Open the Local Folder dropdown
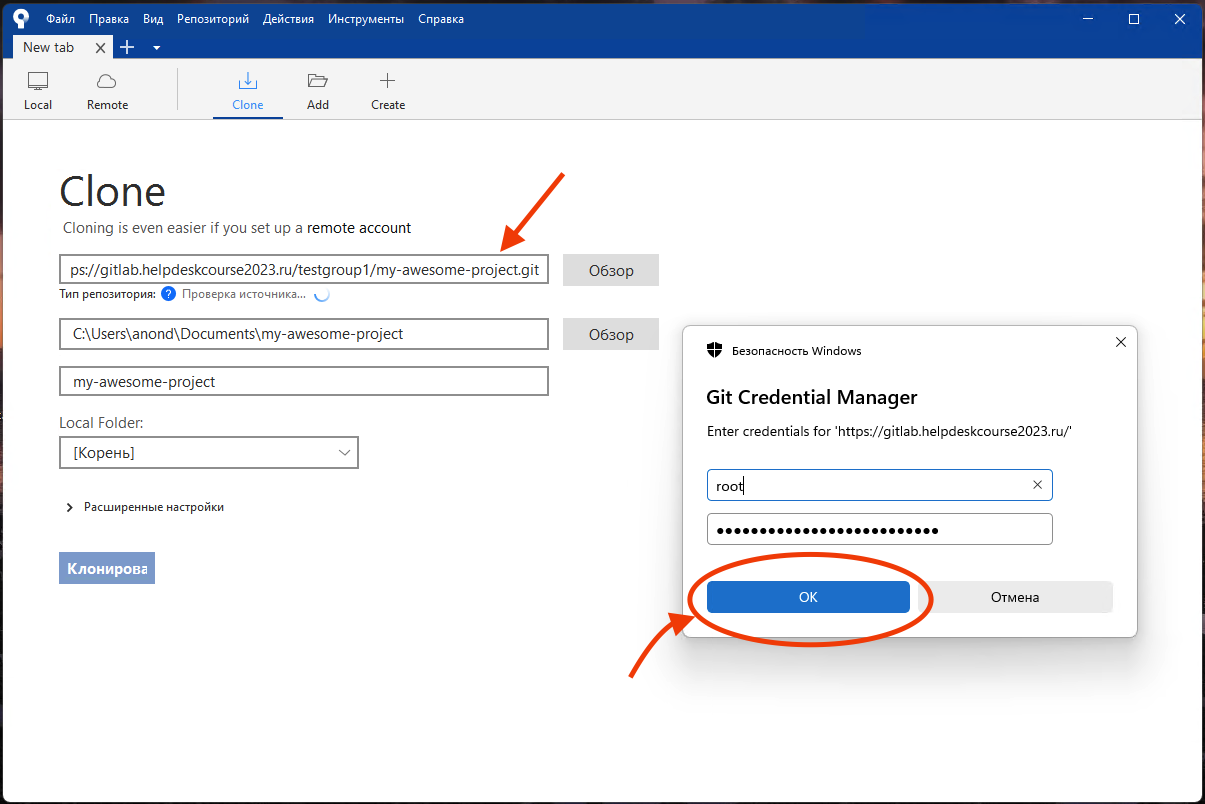The height and width of the screenshot is (804, 1205). pyautogui.click(x=208, y=453)
